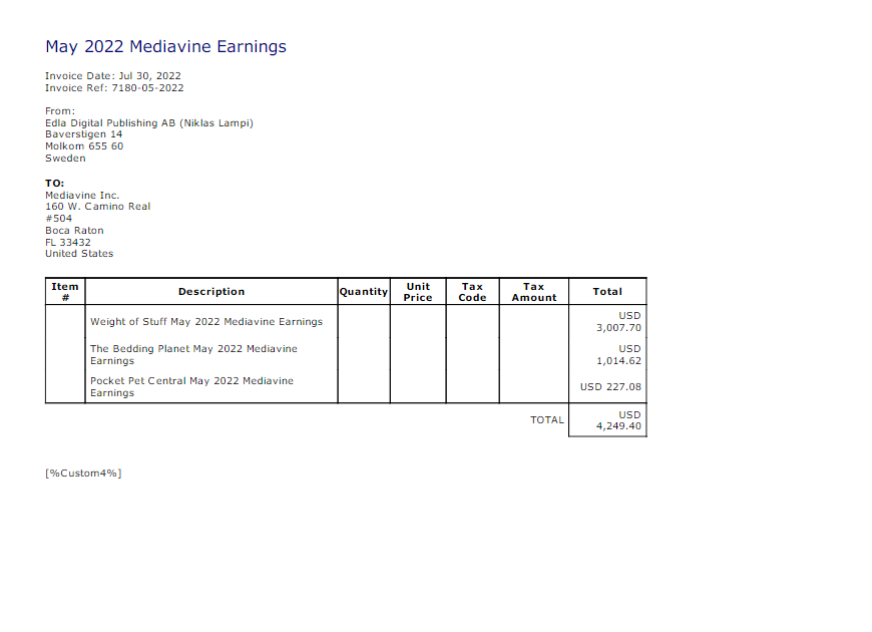The height and width of the screenshot is (632, 872).
Task: Click the #504 suite line
Action: point(58,219)
